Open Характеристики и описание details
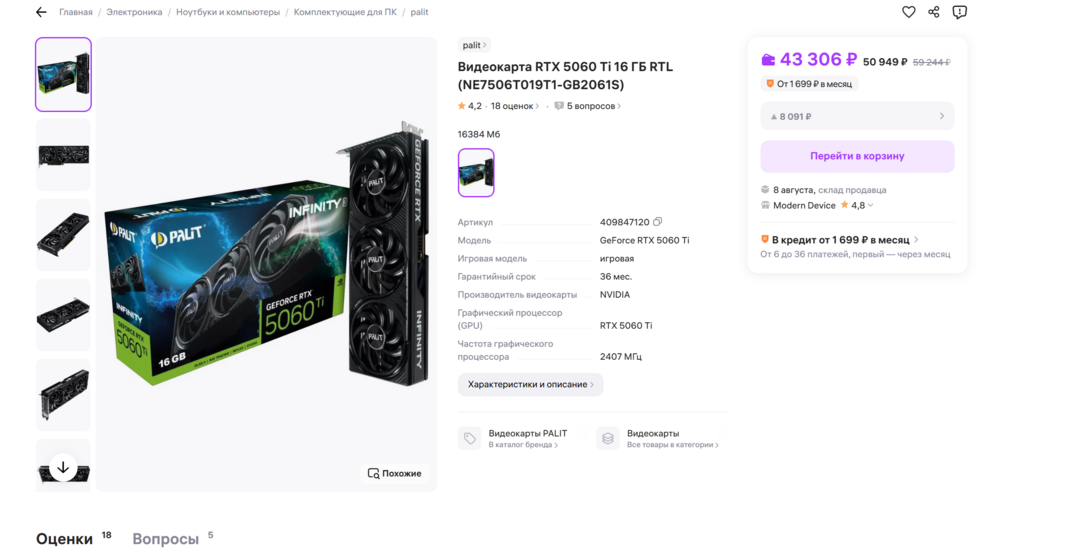This screenshot has height=548, width=1090. [x=530, y=384]
